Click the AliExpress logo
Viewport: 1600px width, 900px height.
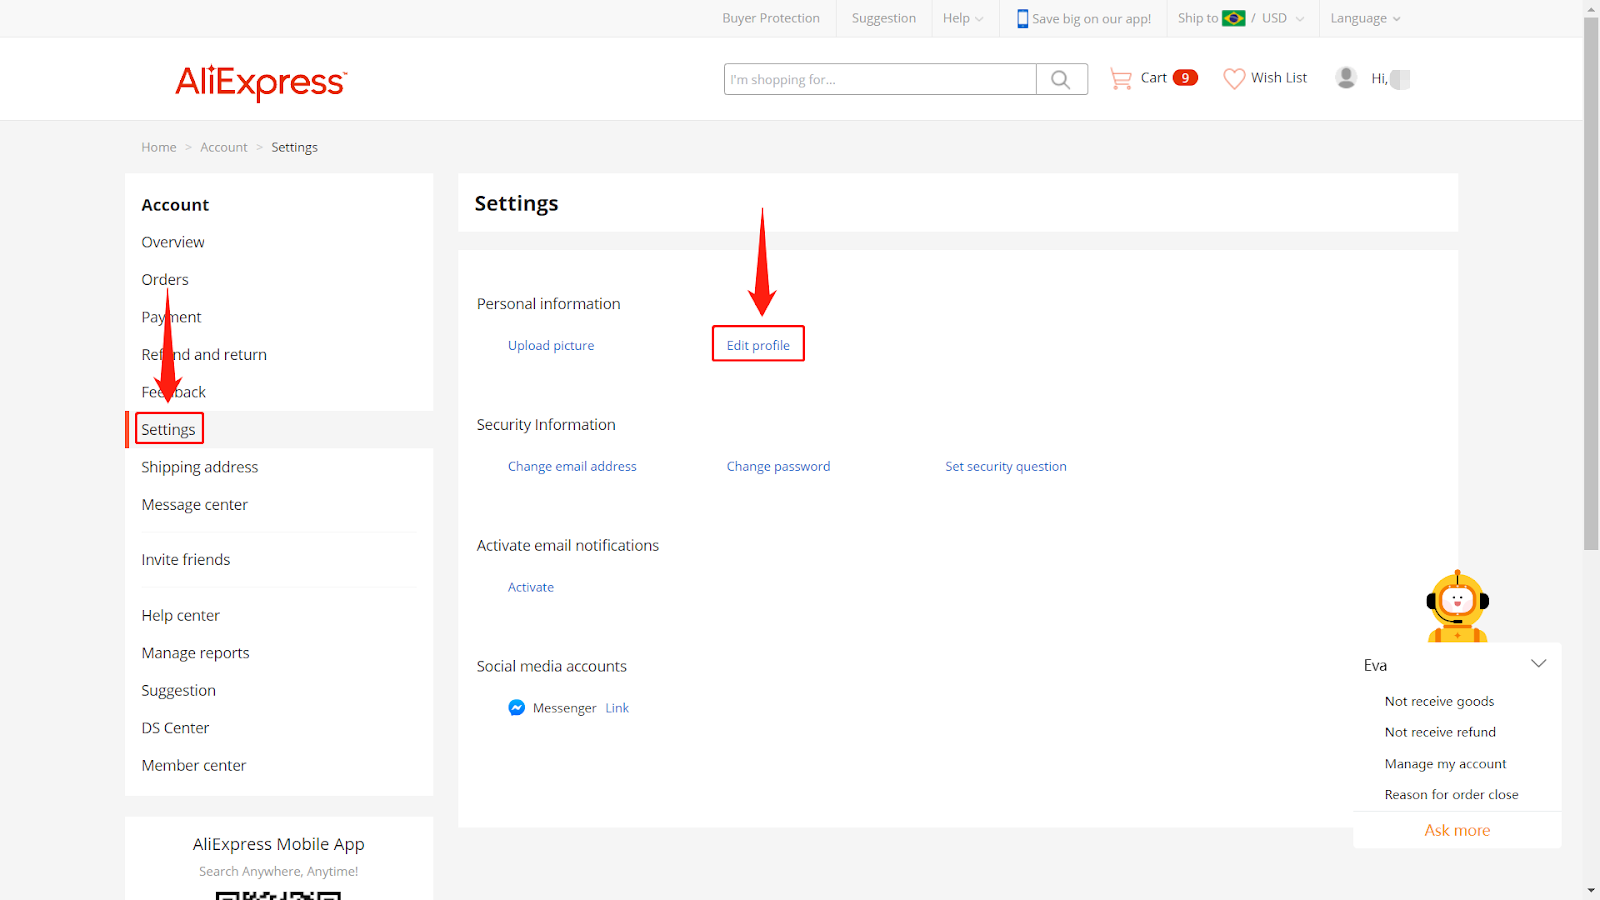tap(261, 81)
